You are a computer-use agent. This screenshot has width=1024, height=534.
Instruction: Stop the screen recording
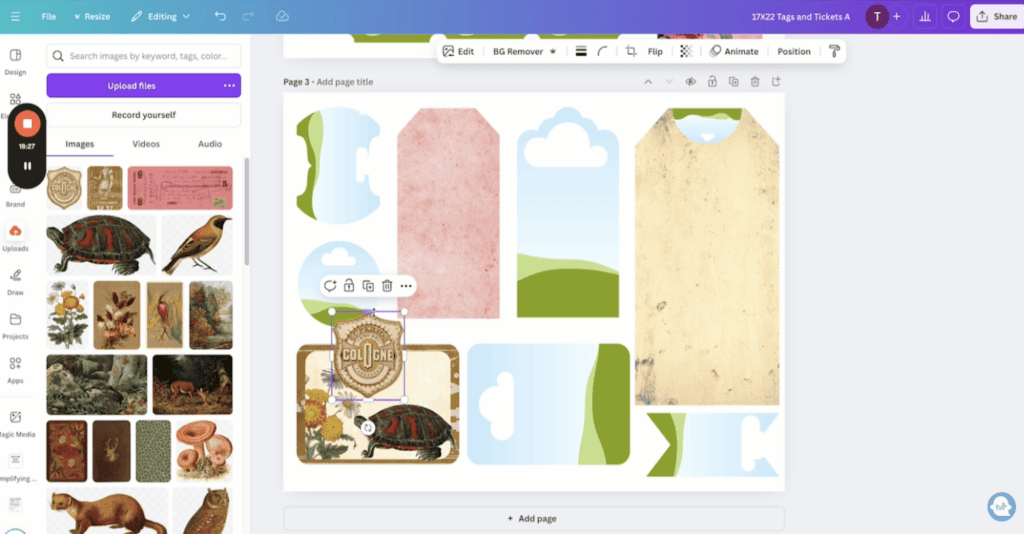tap(27, 123)
